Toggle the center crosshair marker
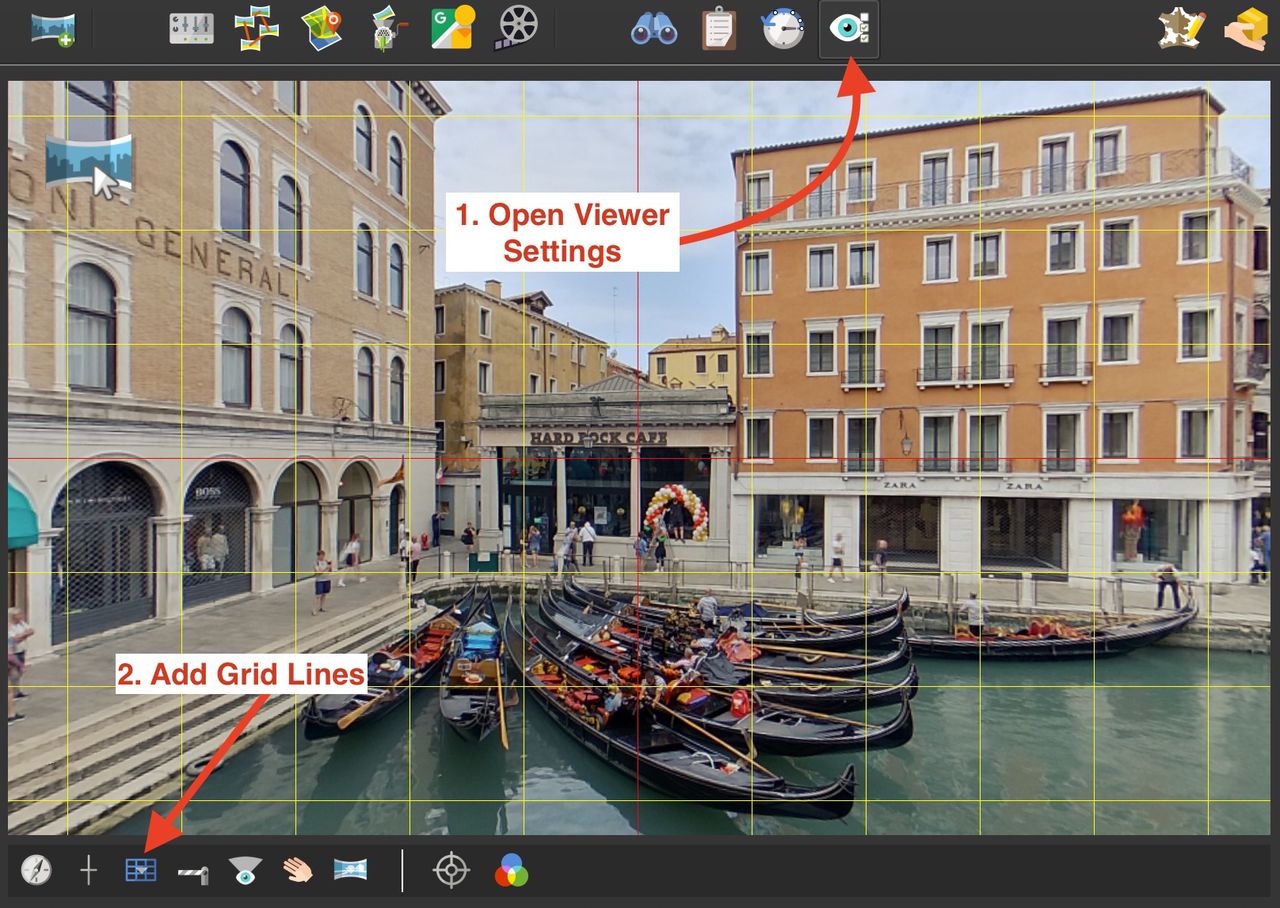Viewport: 1280px width, 908px height. pyautogui.click(x=89, y=870)
